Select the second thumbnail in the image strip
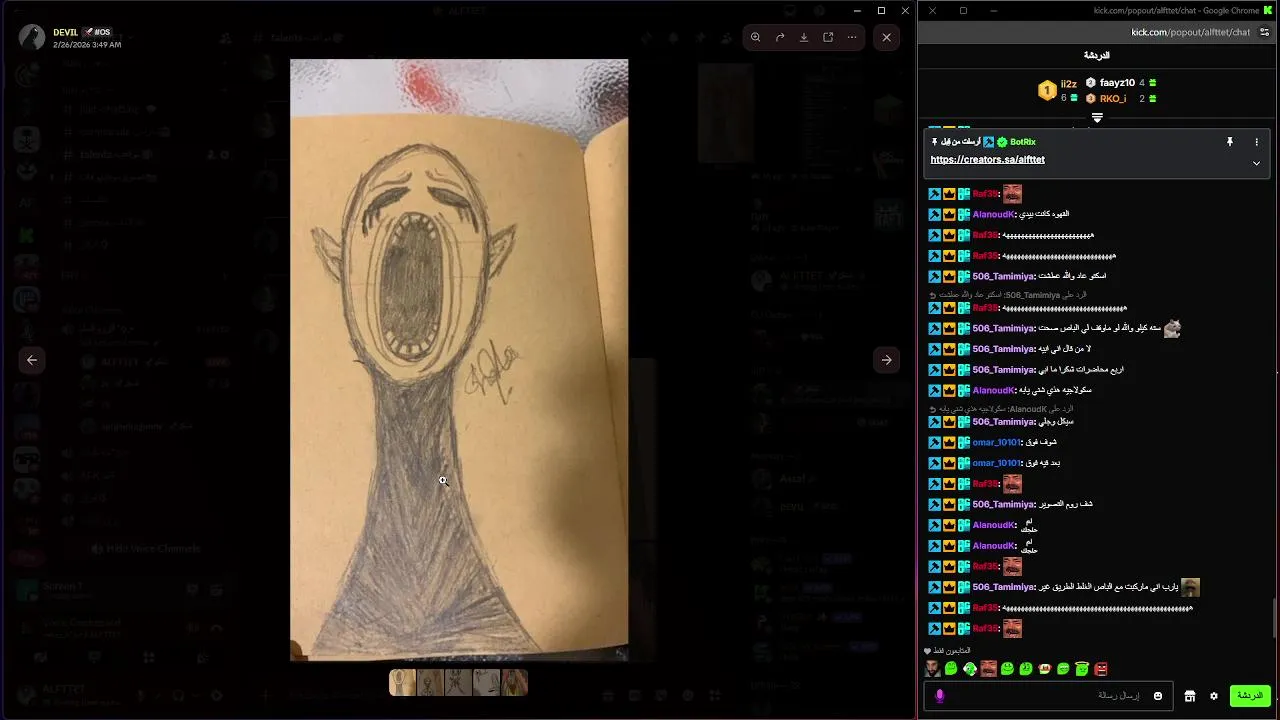Image resolution: width=1280 pixels, height=720 pixels. tap(430, 682)
